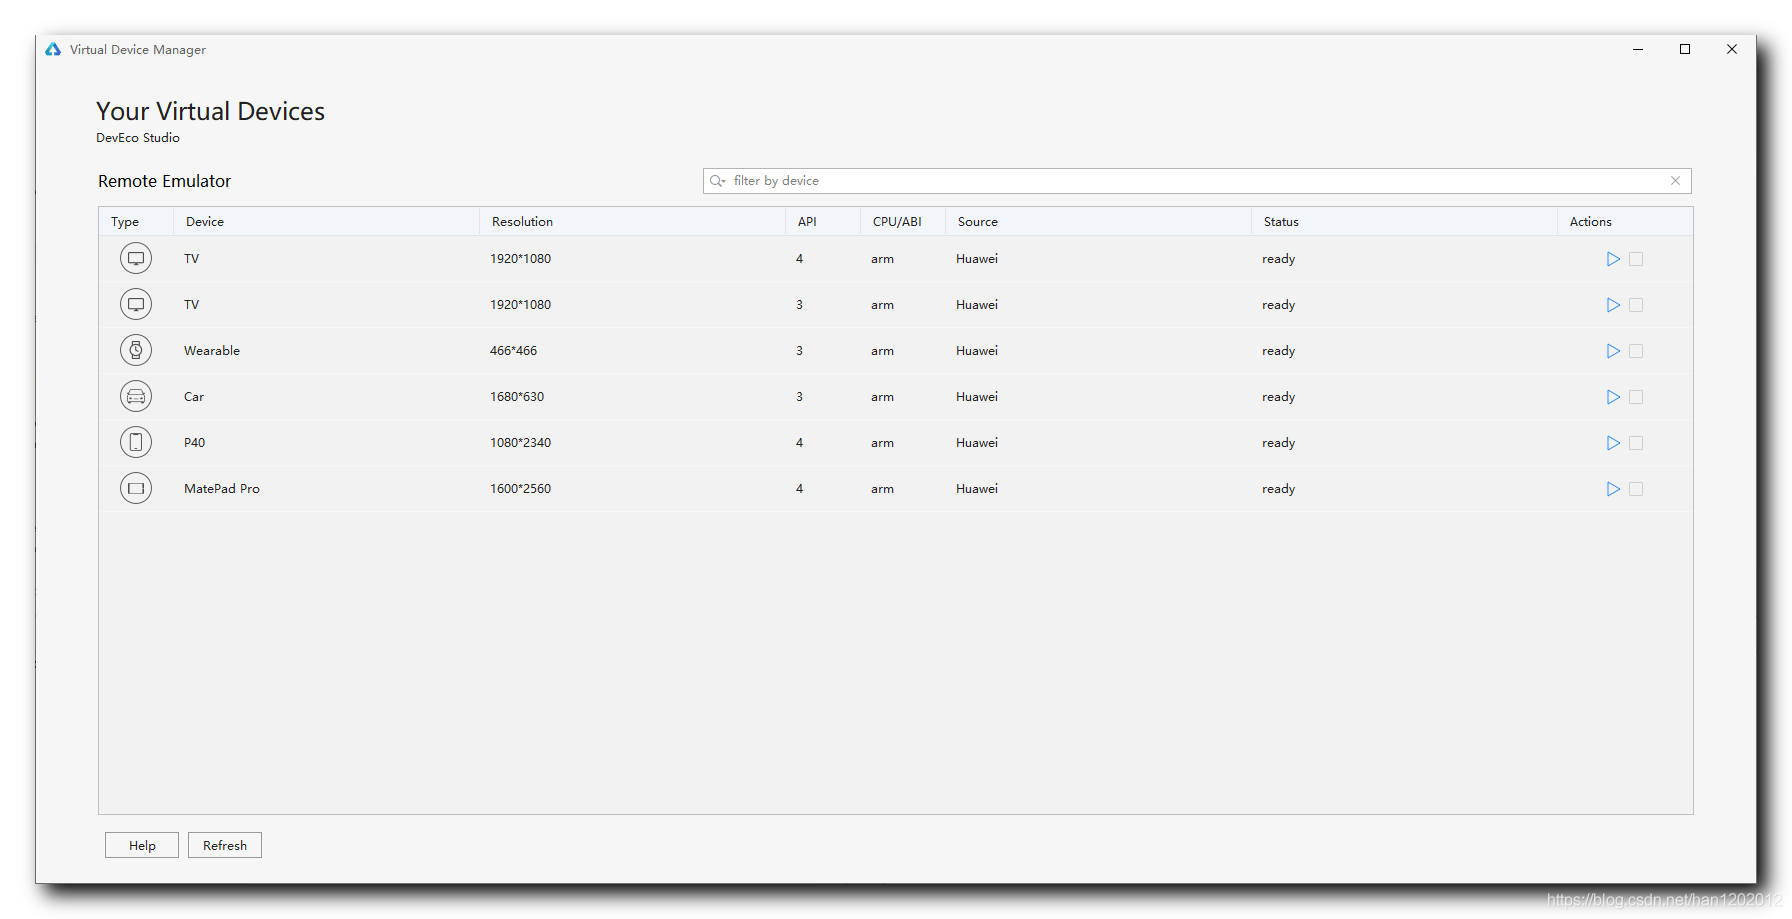The height and width of the screenshot is (919, 1792).
Task: Click the API value 4 in MatePad Pro row
Action: click(799, 489)
